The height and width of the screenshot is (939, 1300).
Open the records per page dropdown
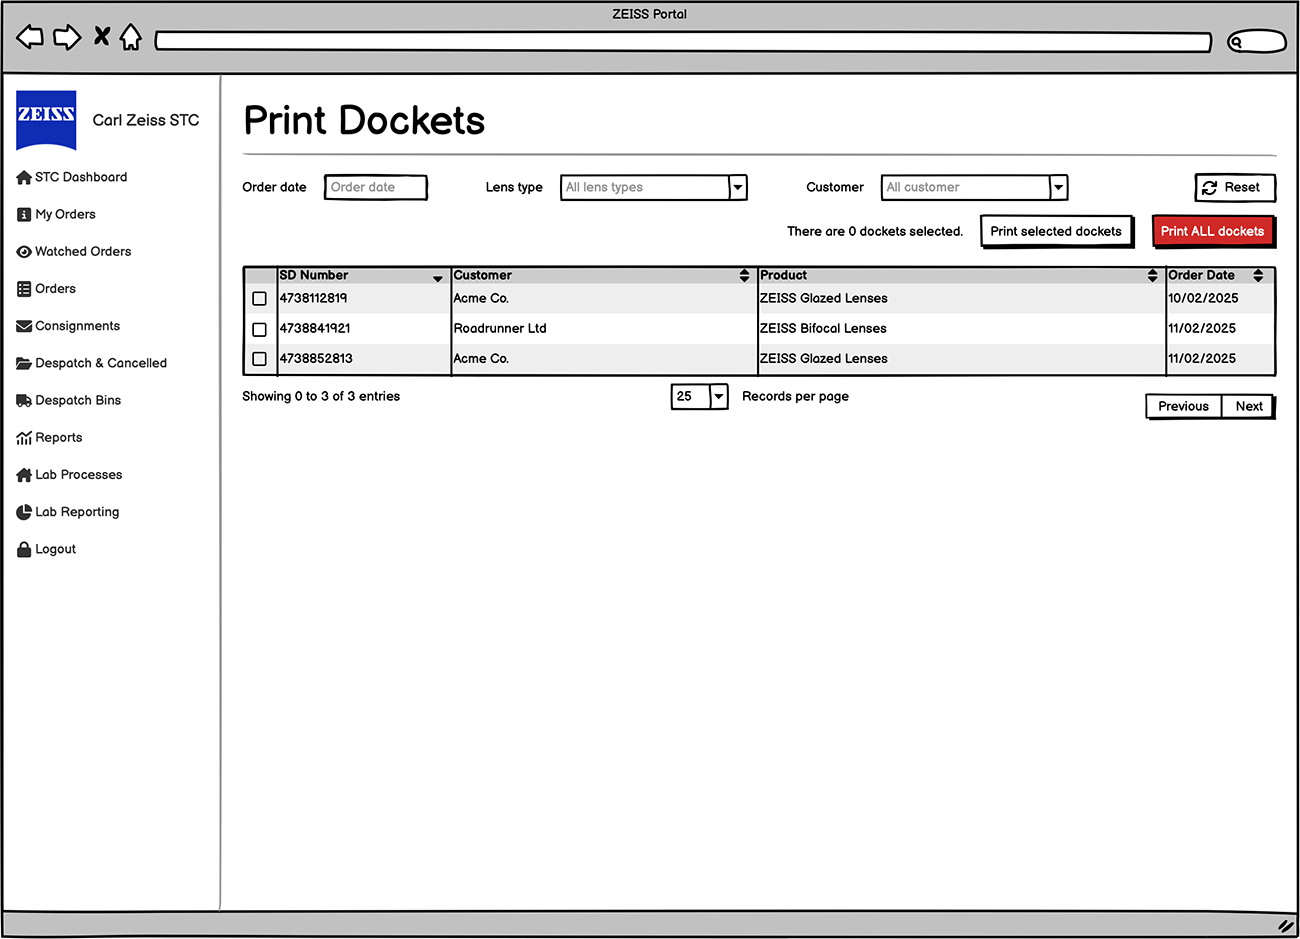pos(699,397)
